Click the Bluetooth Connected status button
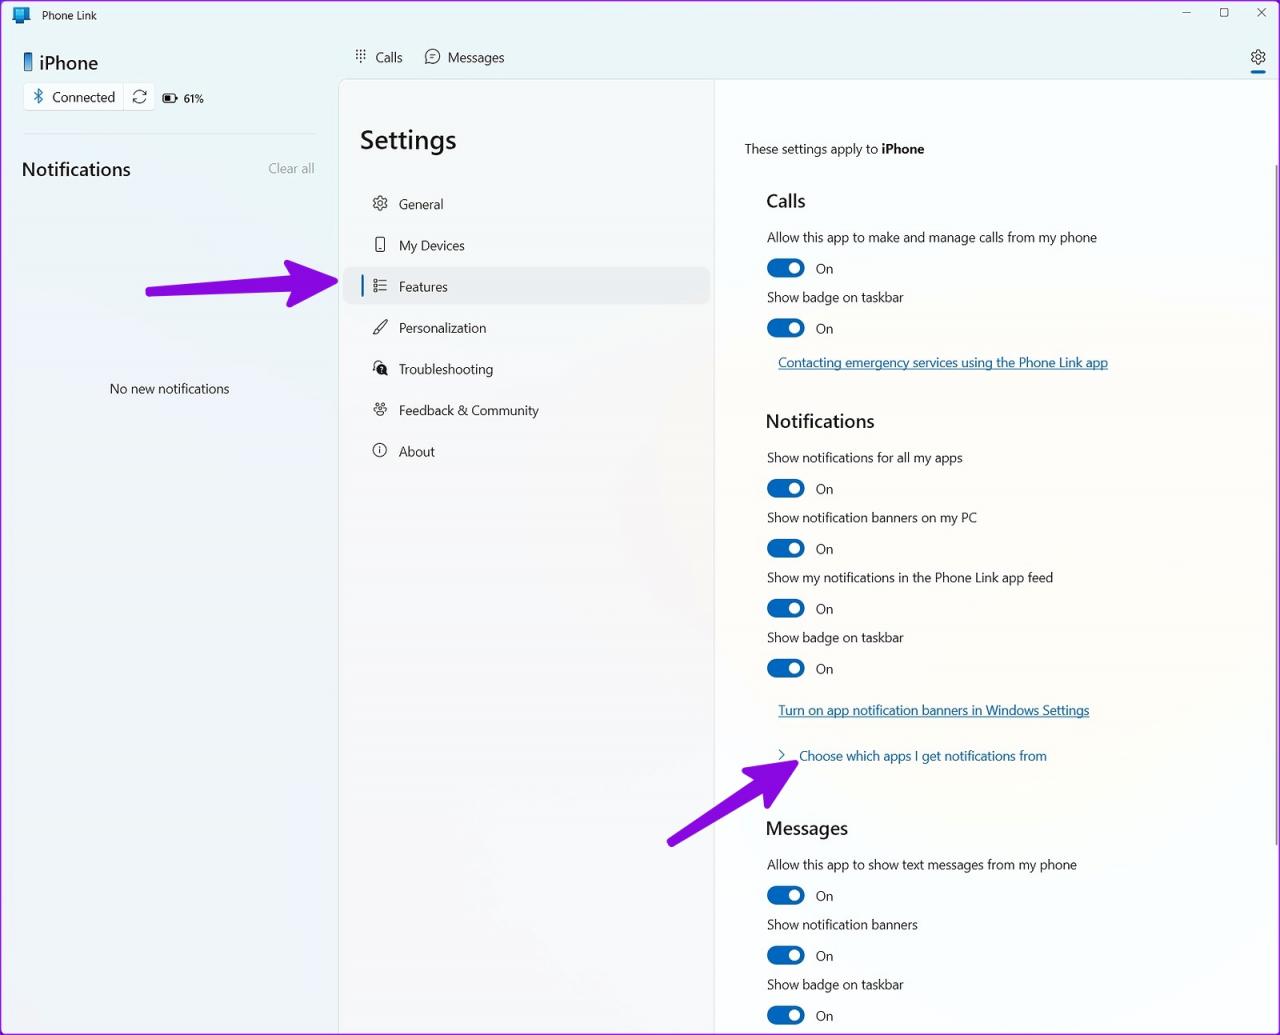Screen dimensions: 1280x1035 [74, 97]
